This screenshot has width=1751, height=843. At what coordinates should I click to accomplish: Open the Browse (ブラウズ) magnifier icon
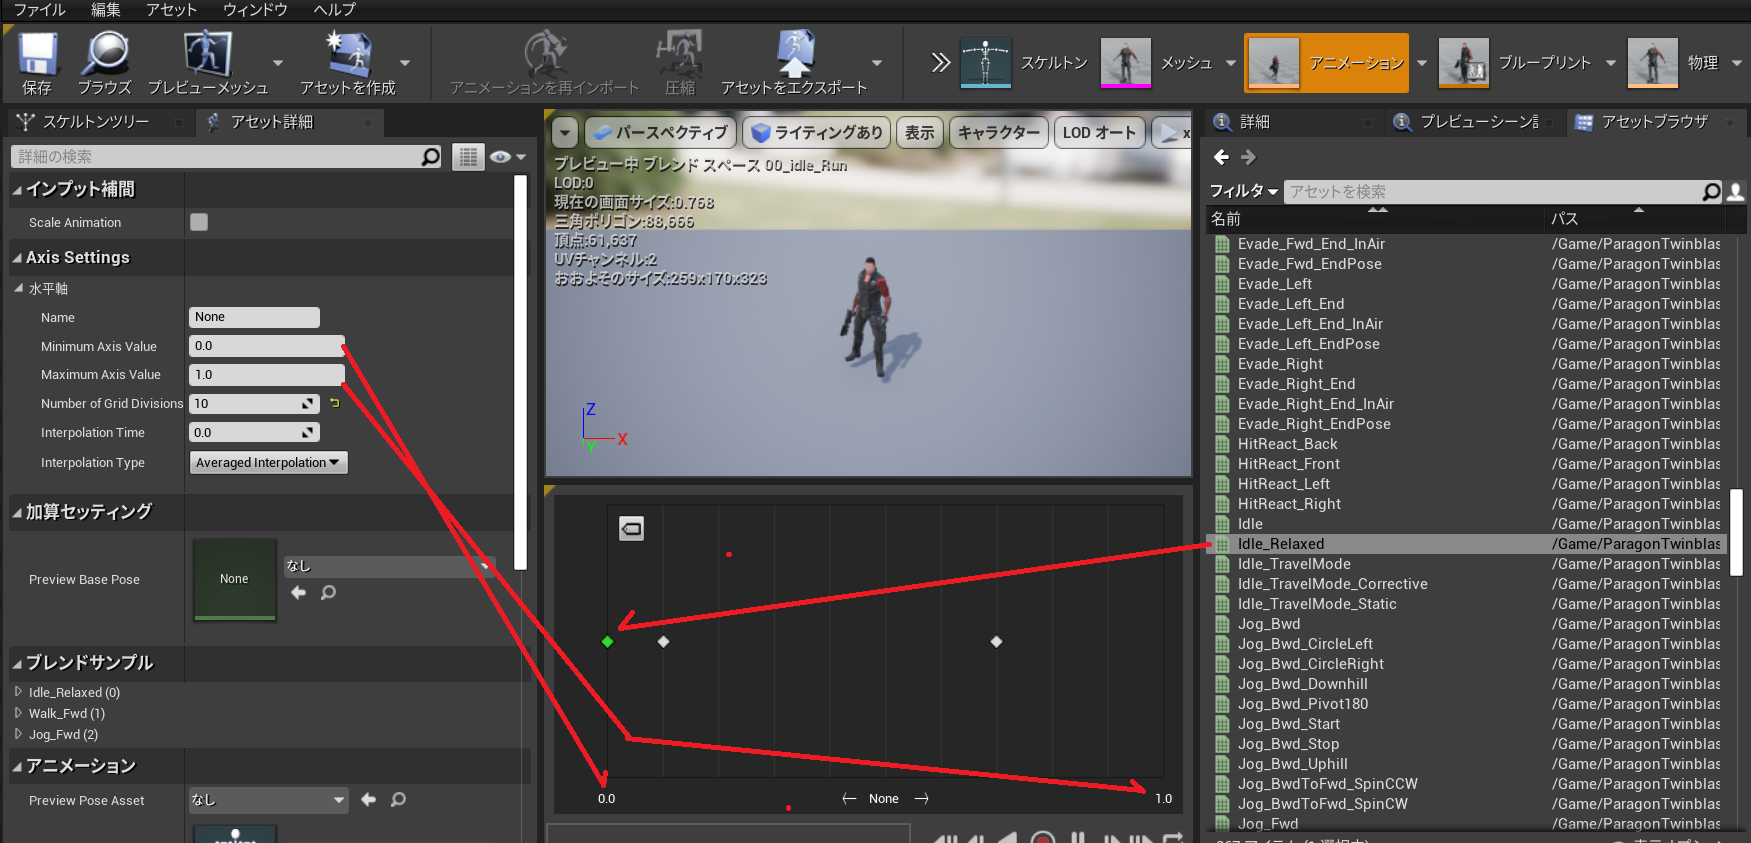click(x=104, y=55)
